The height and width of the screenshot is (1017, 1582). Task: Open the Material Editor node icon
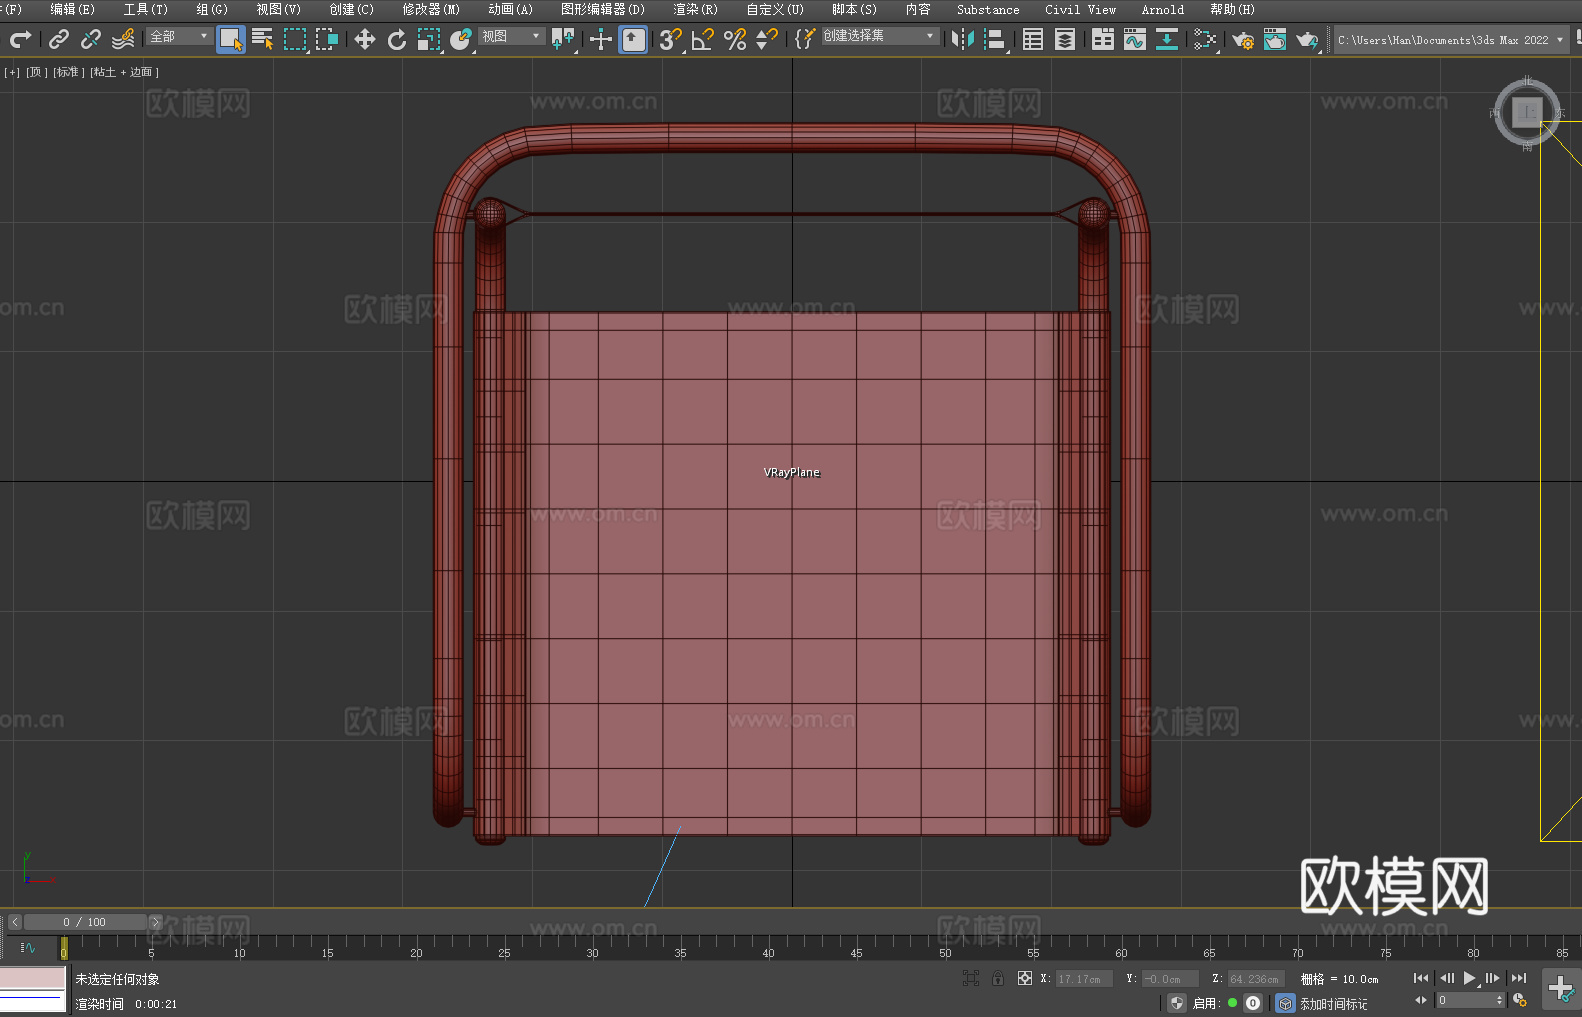pos(1205,39)
